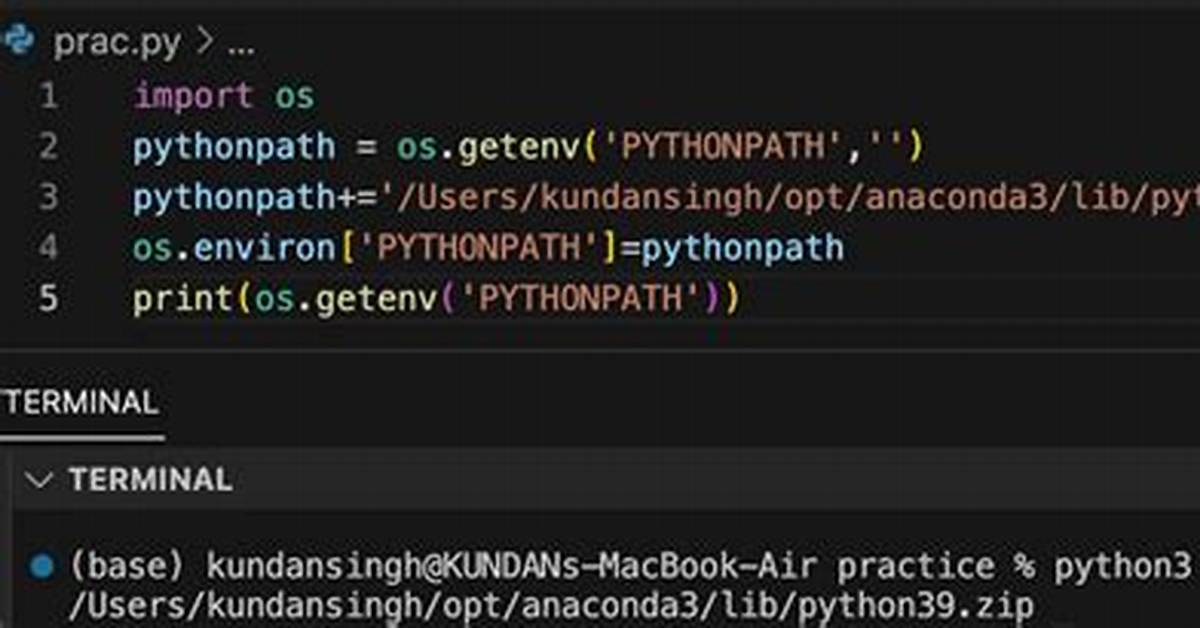The width and height of the screenshot is (1200, 628).
Task: Click the TERMINAL section header label
Action: click(150, 480)
